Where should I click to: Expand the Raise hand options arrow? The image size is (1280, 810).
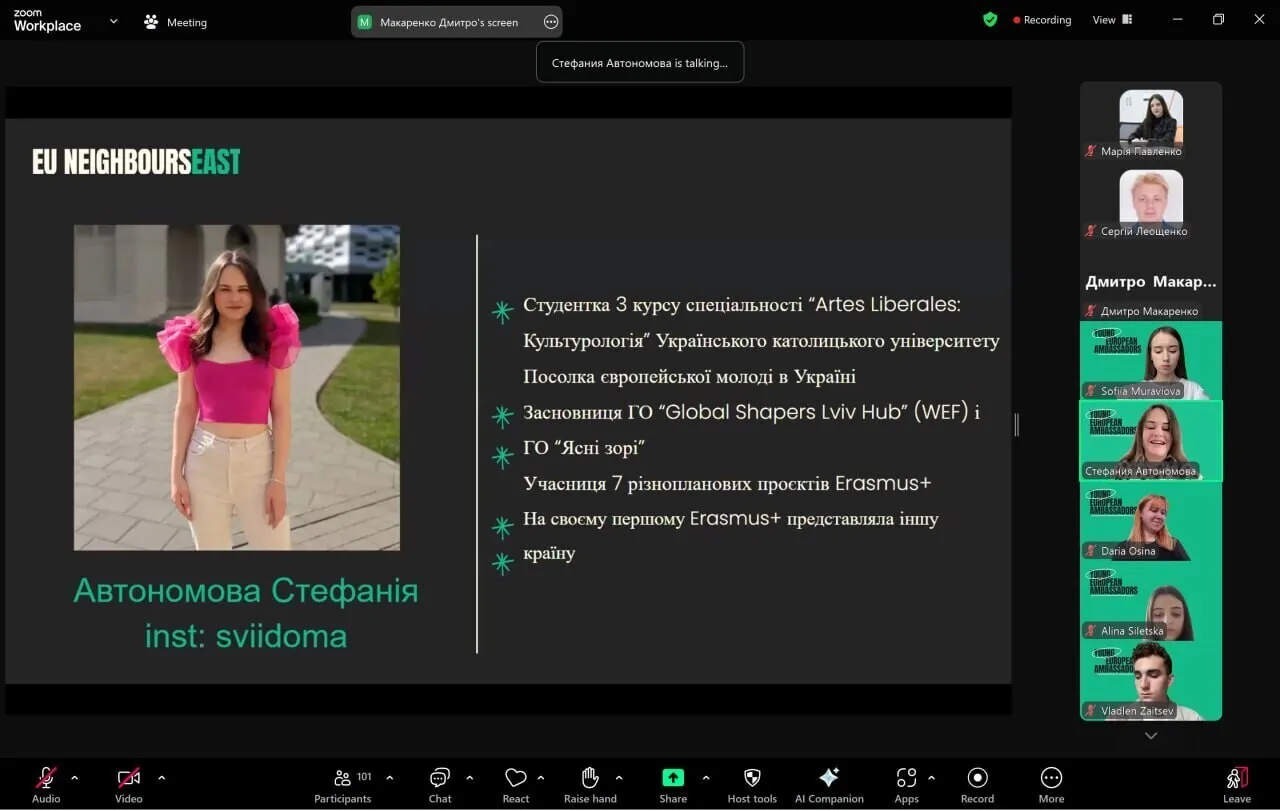tap(619, 777)
